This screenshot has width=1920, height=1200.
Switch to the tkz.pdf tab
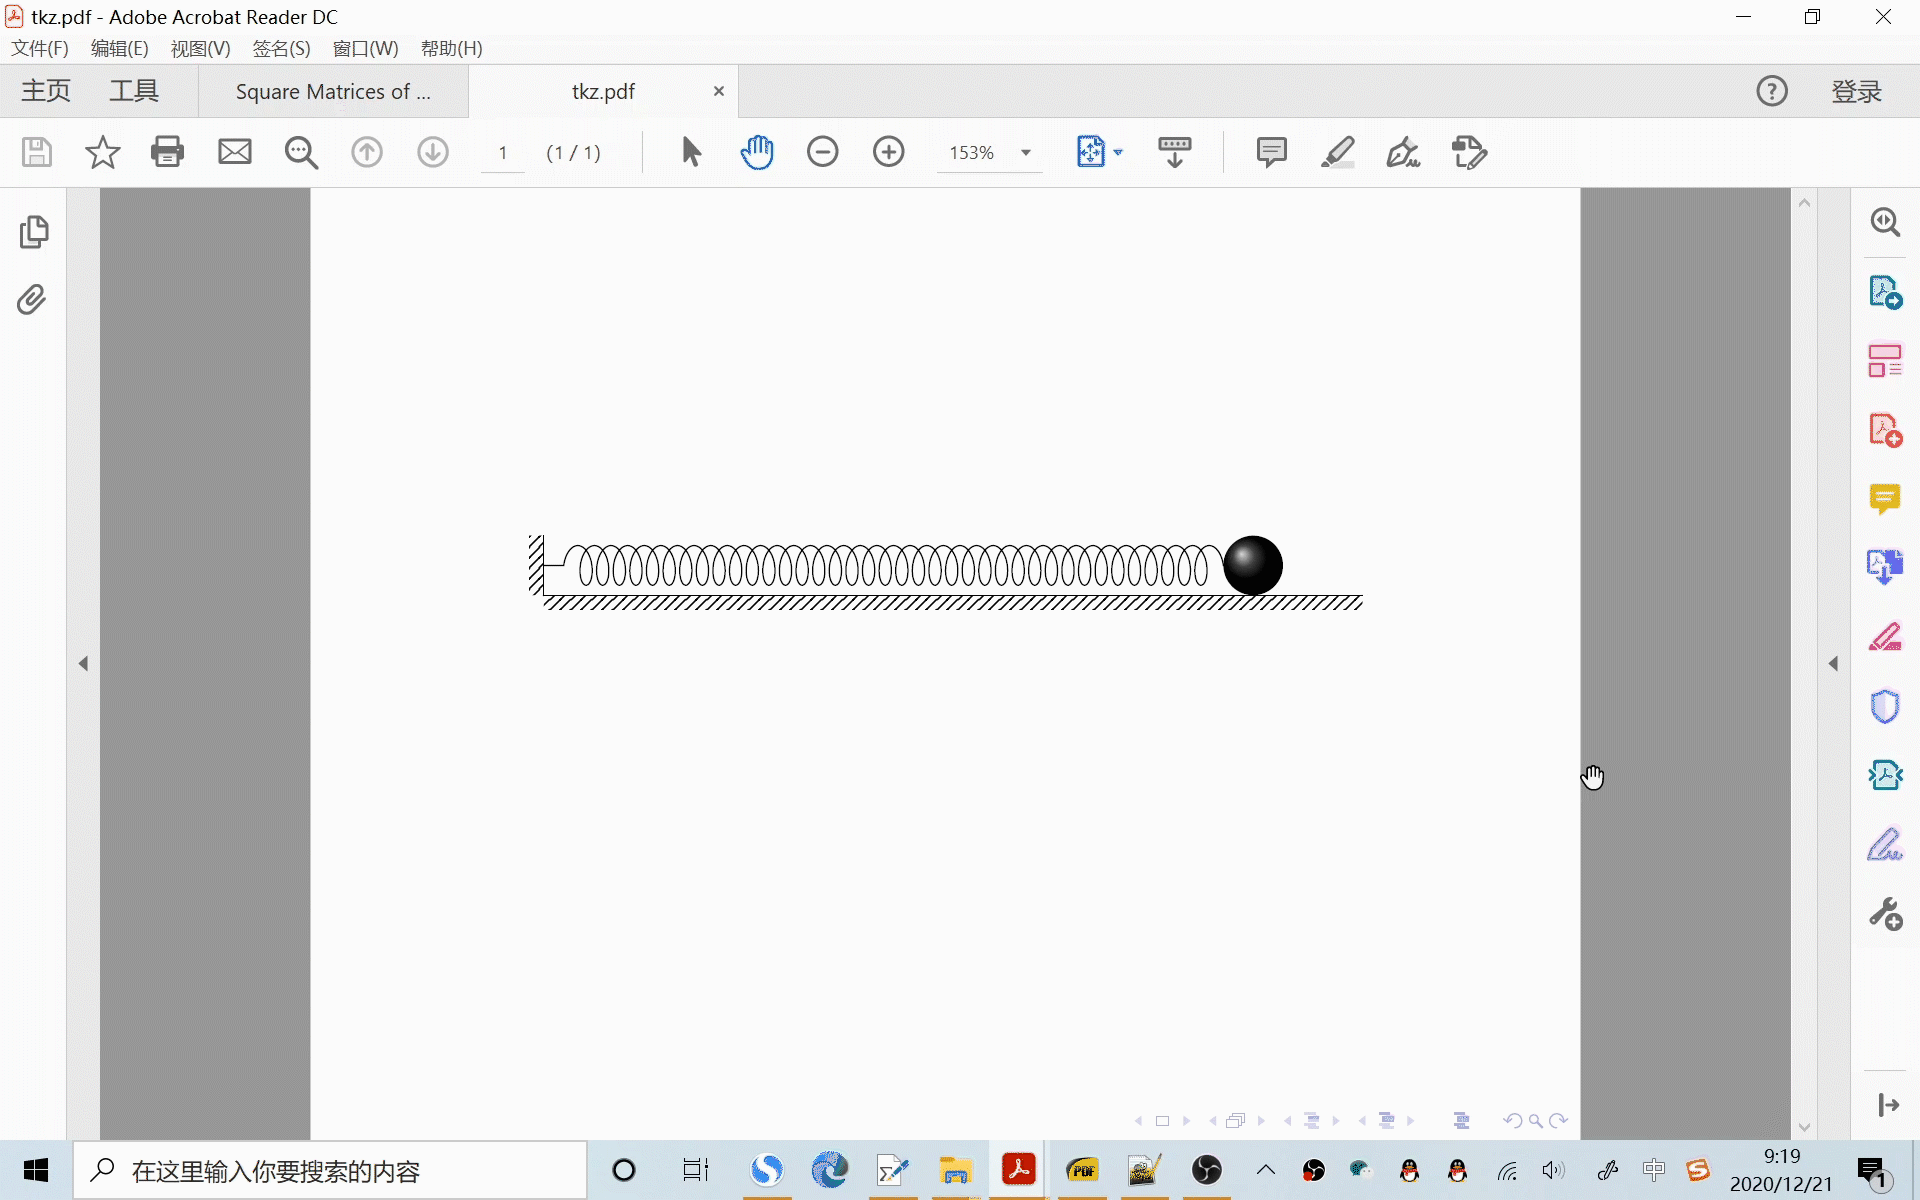604,91
